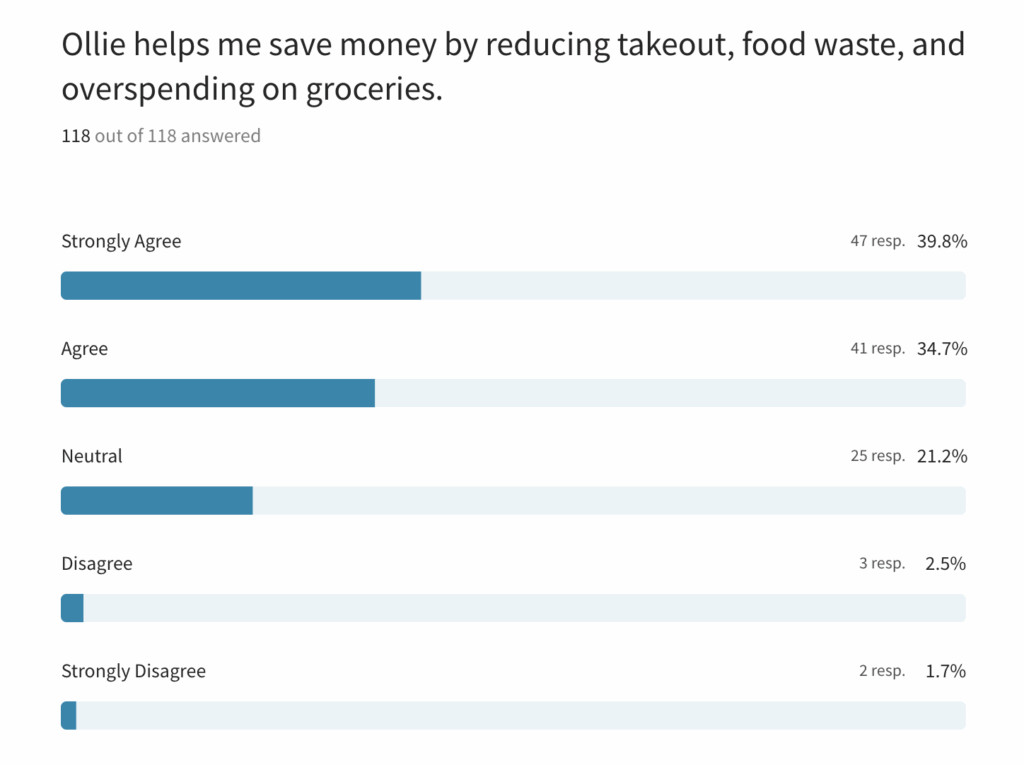This screenshot has height=765, width=1024.
Task: Click the 21.2% percentage value
Action: [x=941, y=456]
